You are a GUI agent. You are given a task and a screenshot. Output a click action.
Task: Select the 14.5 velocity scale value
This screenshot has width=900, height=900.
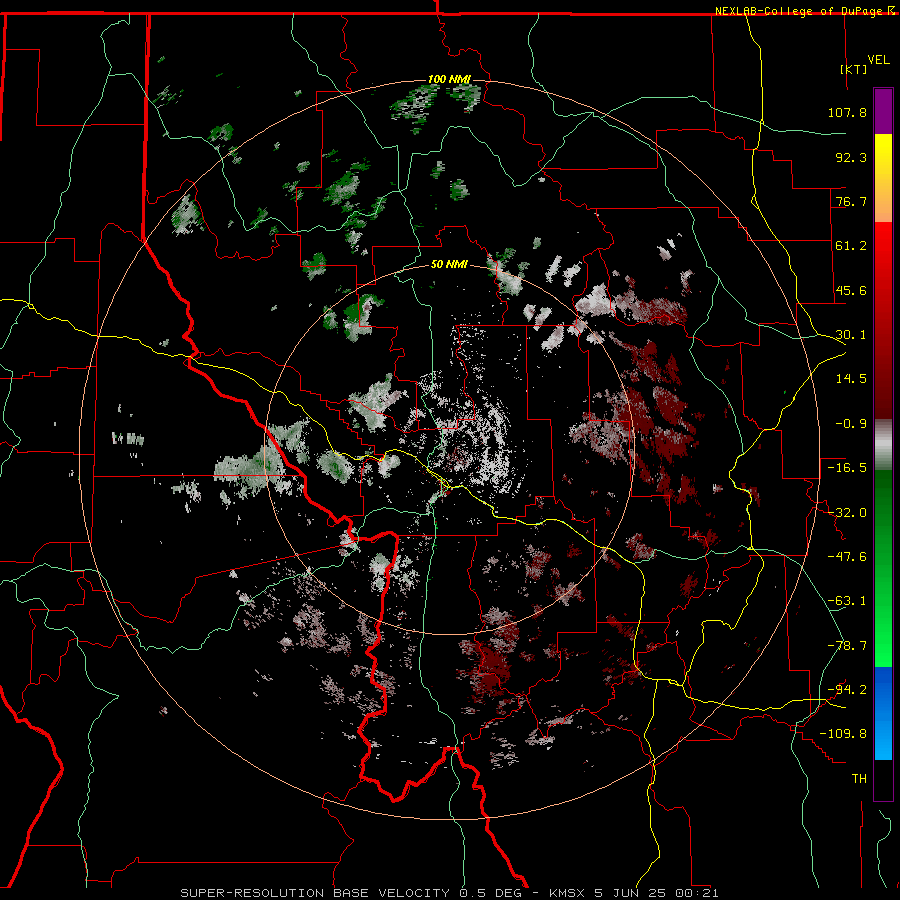(x=851, y=379)
